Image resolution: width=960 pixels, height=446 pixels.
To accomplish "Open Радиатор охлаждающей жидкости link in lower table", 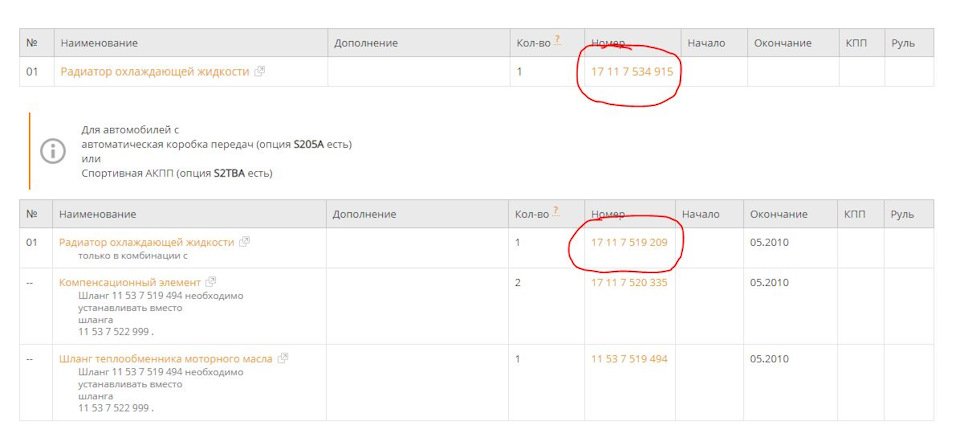I will pyautogui.click(x=147, y=242).
